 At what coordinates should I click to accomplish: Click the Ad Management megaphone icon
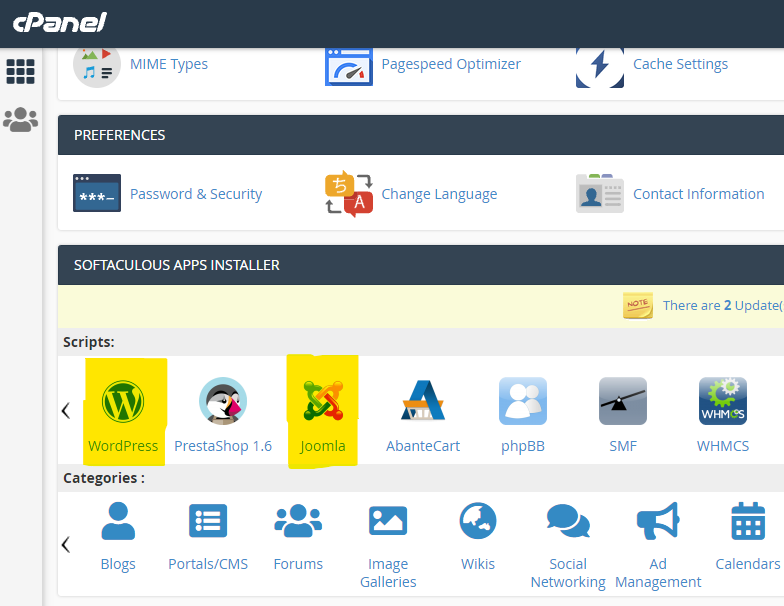(x=658, y=521)
